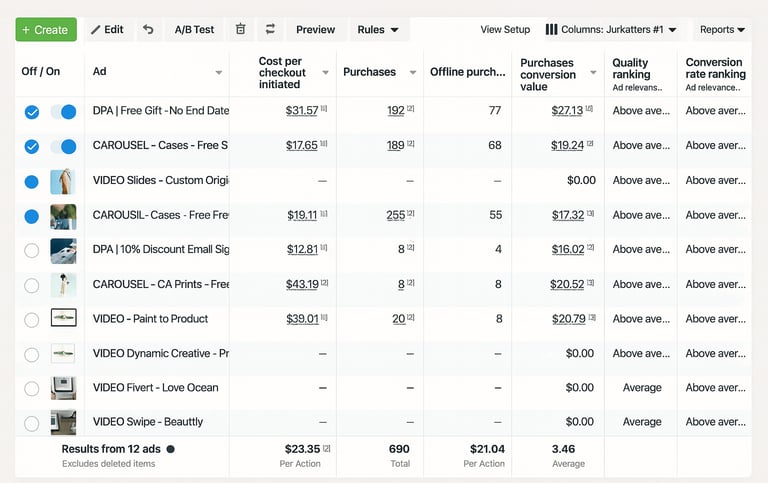768x483 pixels.
Task: Check the VIDEO Swipe Beauttly checkbox
Action: (32, 423)
